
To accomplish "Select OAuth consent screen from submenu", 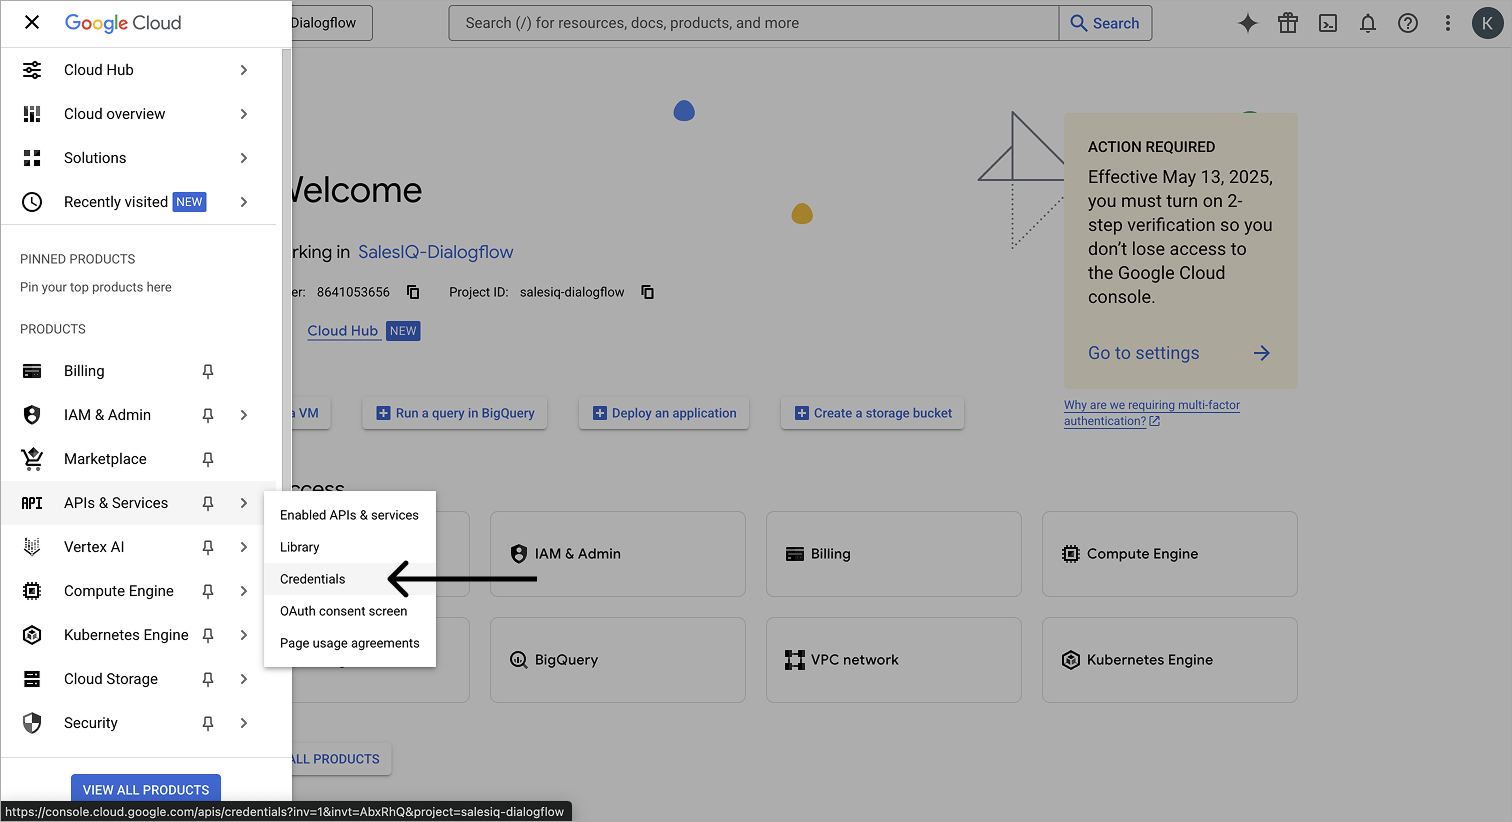I will tap(350, 611).
